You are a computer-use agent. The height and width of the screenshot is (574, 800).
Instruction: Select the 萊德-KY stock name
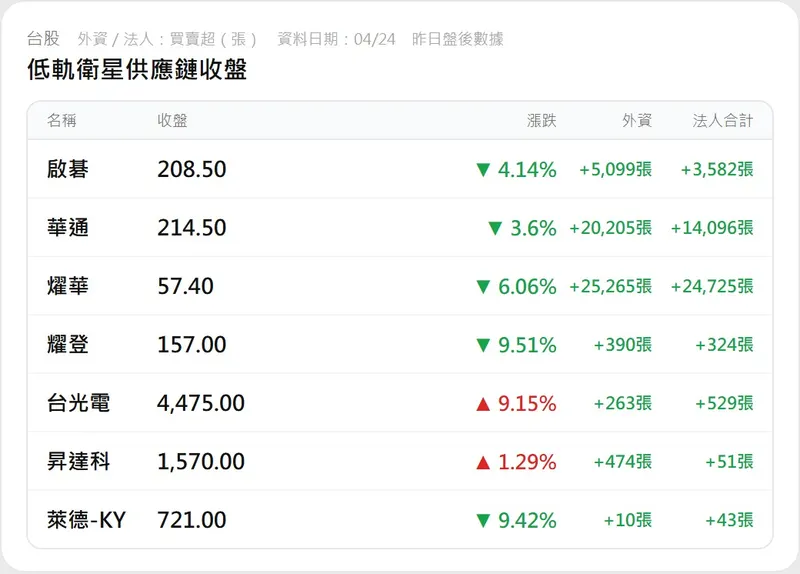click(x=86, y=520)
